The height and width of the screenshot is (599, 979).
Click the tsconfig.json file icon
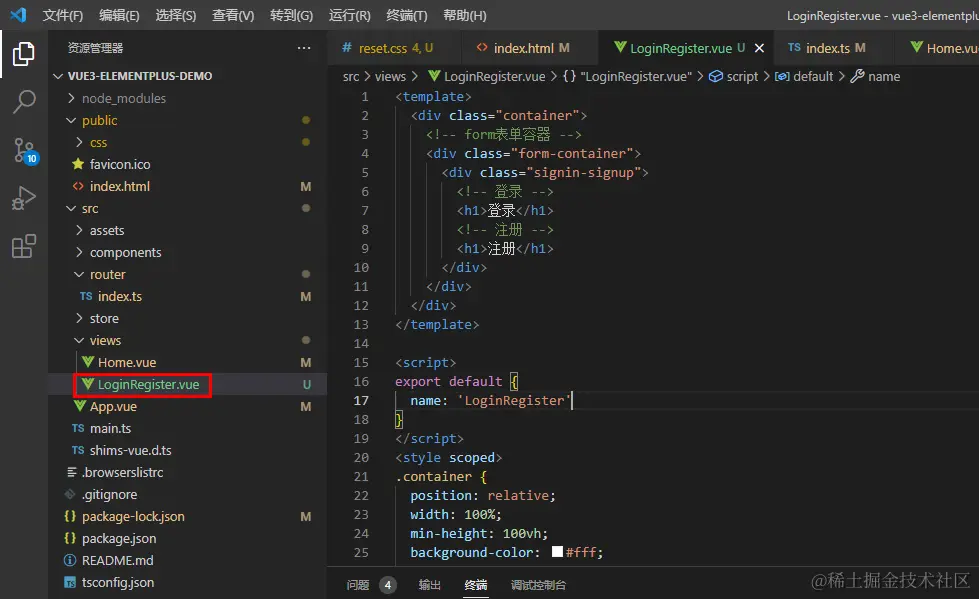click(70, 582)
